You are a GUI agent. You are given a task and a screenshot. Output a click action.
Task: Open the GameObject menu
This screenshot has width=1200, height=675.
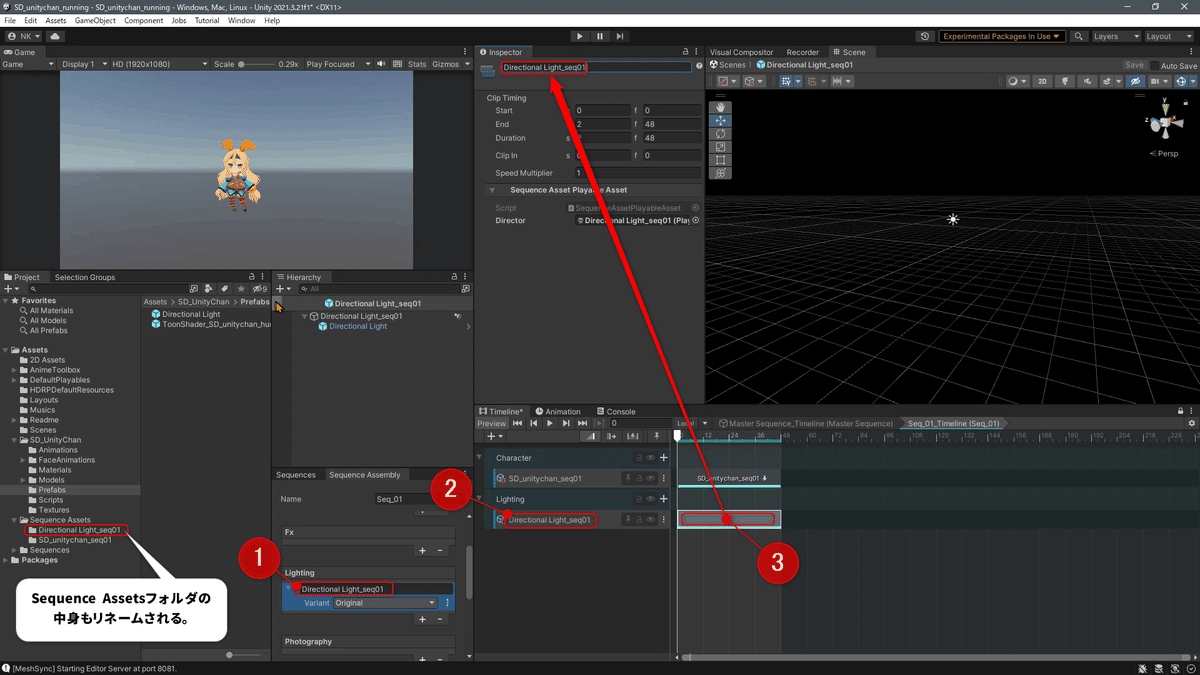tap(95, 20)
